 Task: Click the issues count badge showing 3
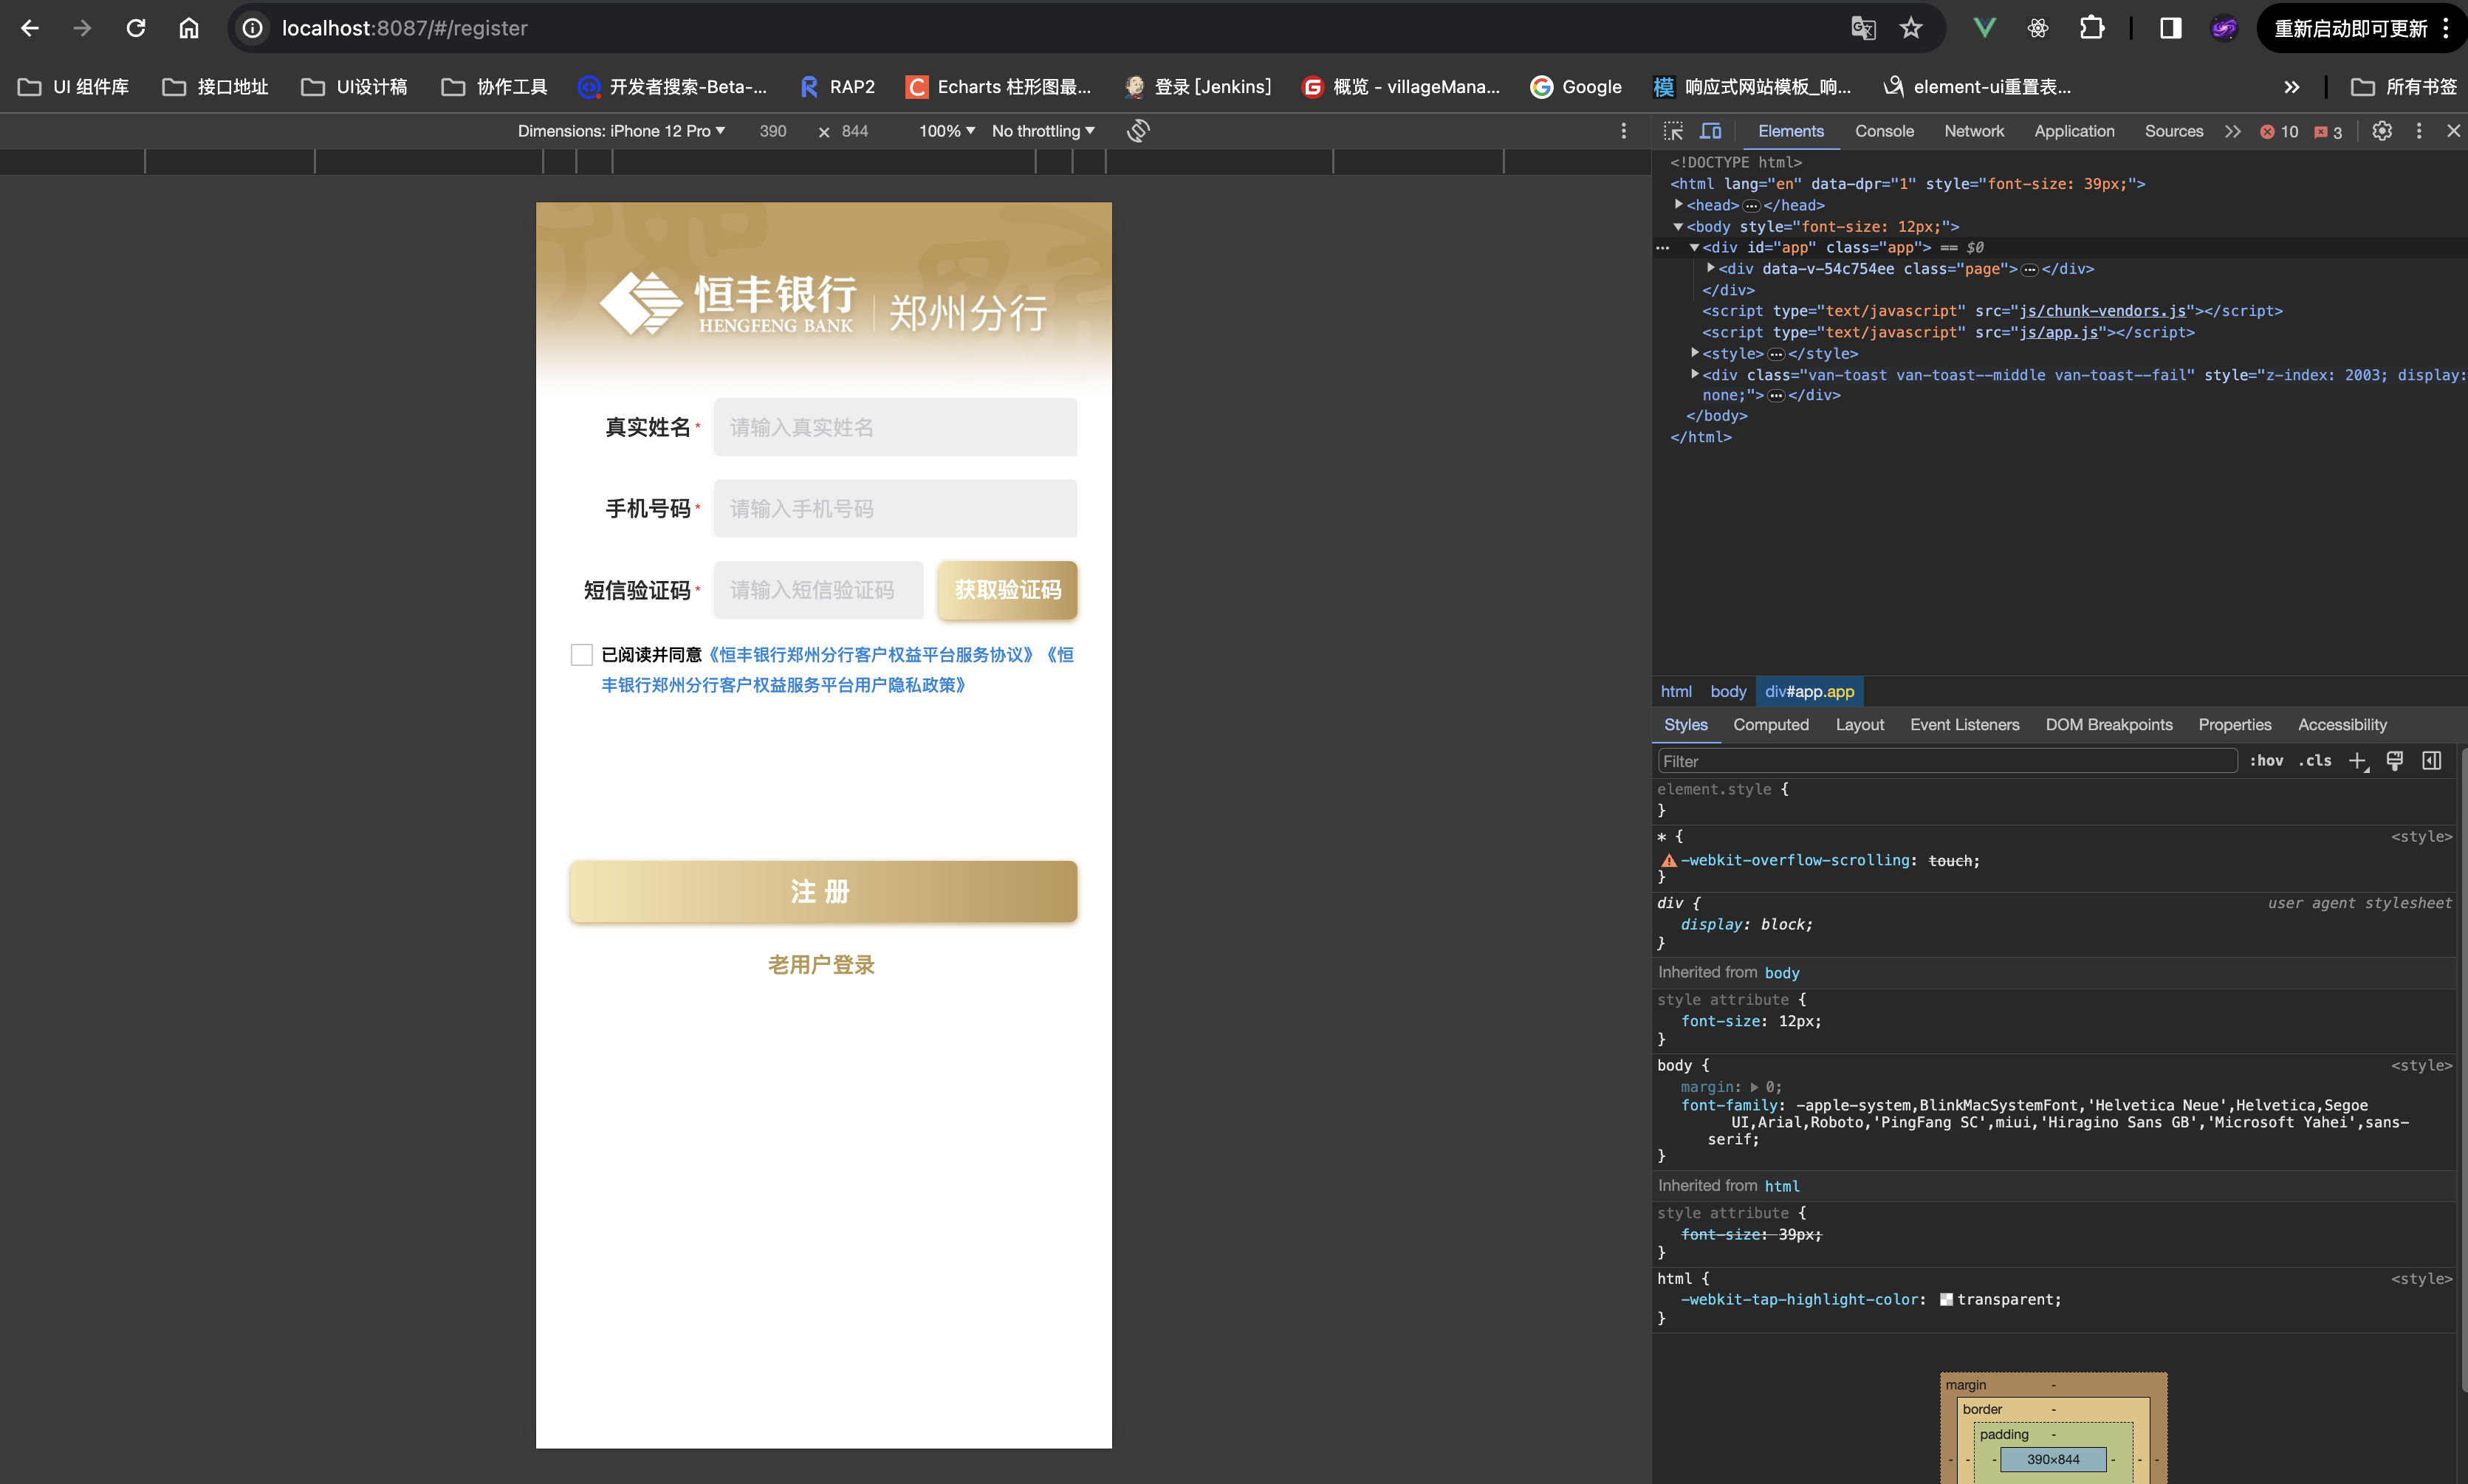[2328, 132]
